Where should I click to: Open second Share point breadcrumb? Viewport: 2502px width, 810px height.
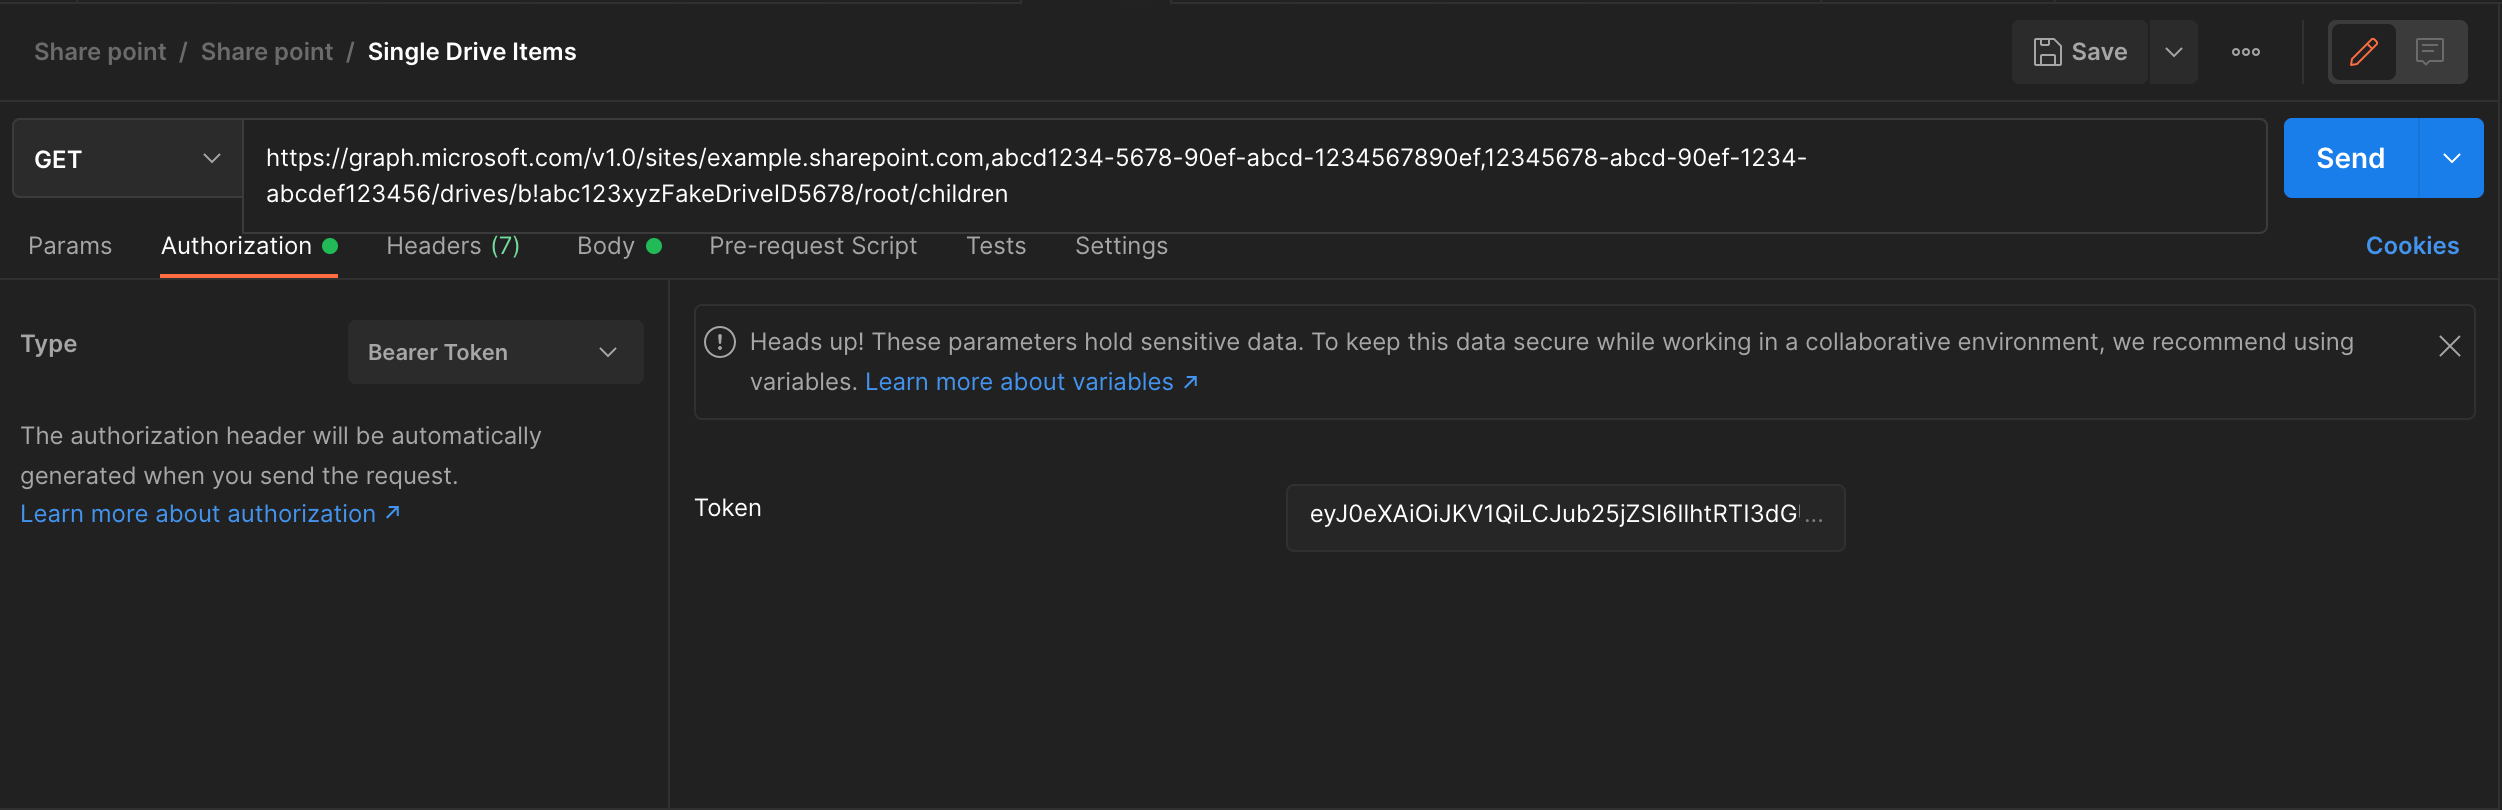[267, 52]
